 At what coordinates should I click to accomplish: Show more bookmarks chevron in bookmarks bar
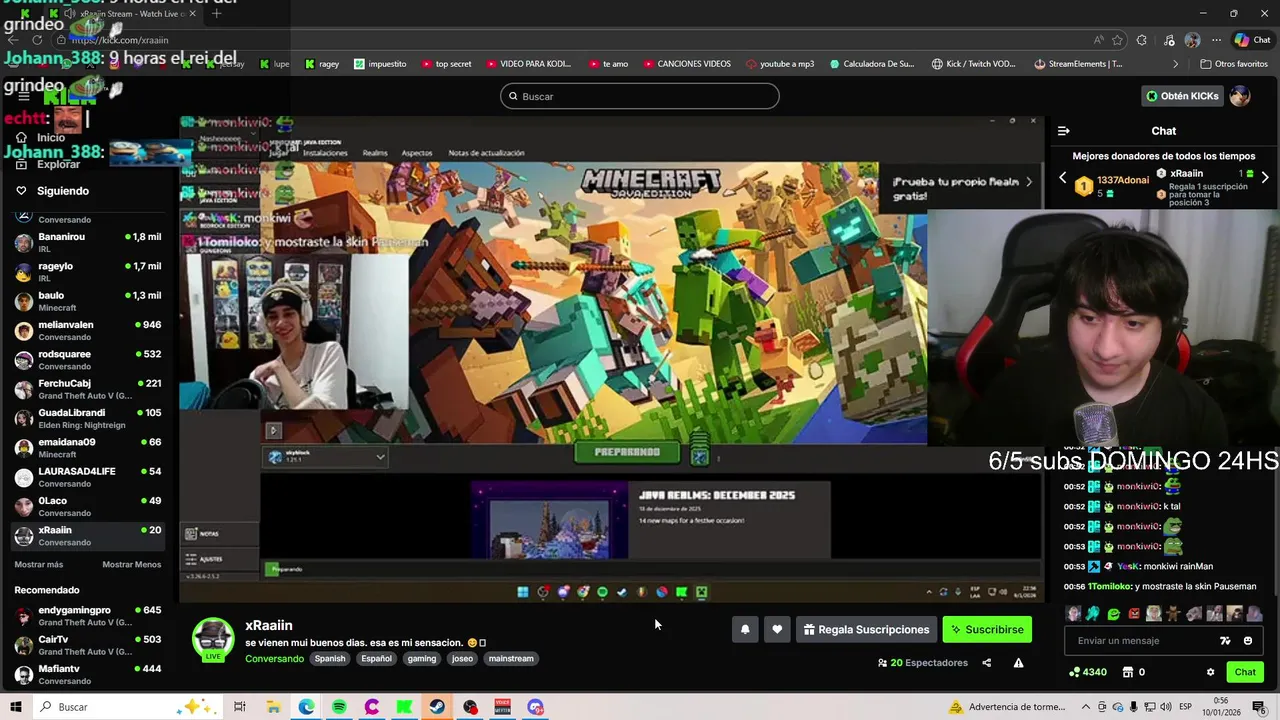click(x=1177, y=64)
